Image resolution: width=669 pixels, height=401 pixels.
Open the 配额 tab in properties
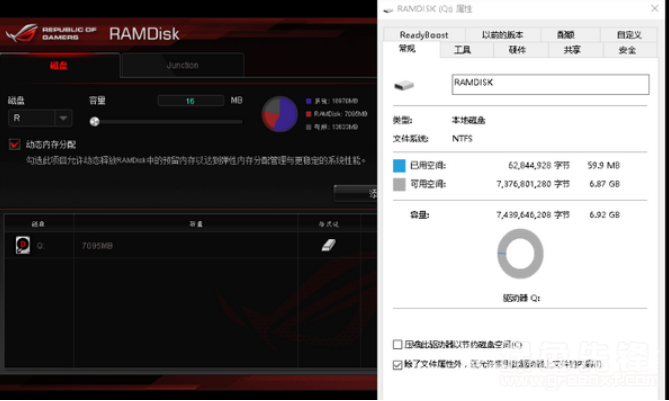566,35
